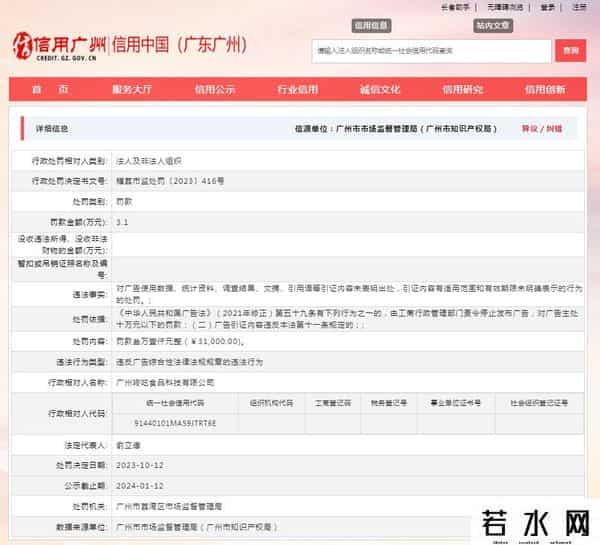The image size is (600, 545).
Task: Select the 法定代表人 name value
Action: point(128,445)
